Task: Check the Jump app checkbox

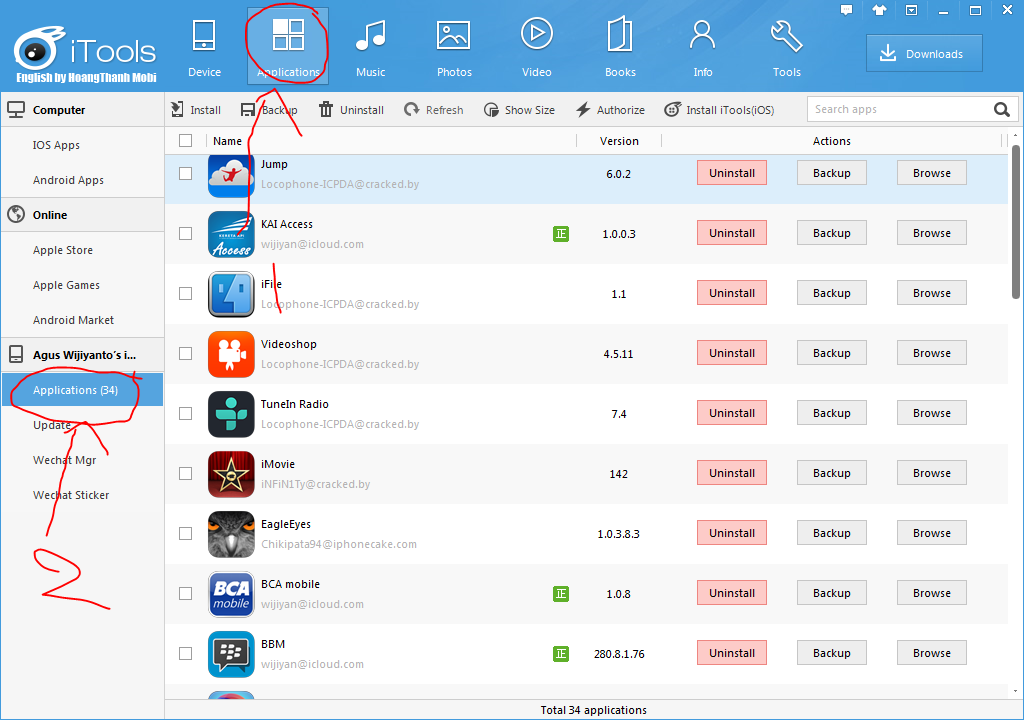Action: click(185, 173)
